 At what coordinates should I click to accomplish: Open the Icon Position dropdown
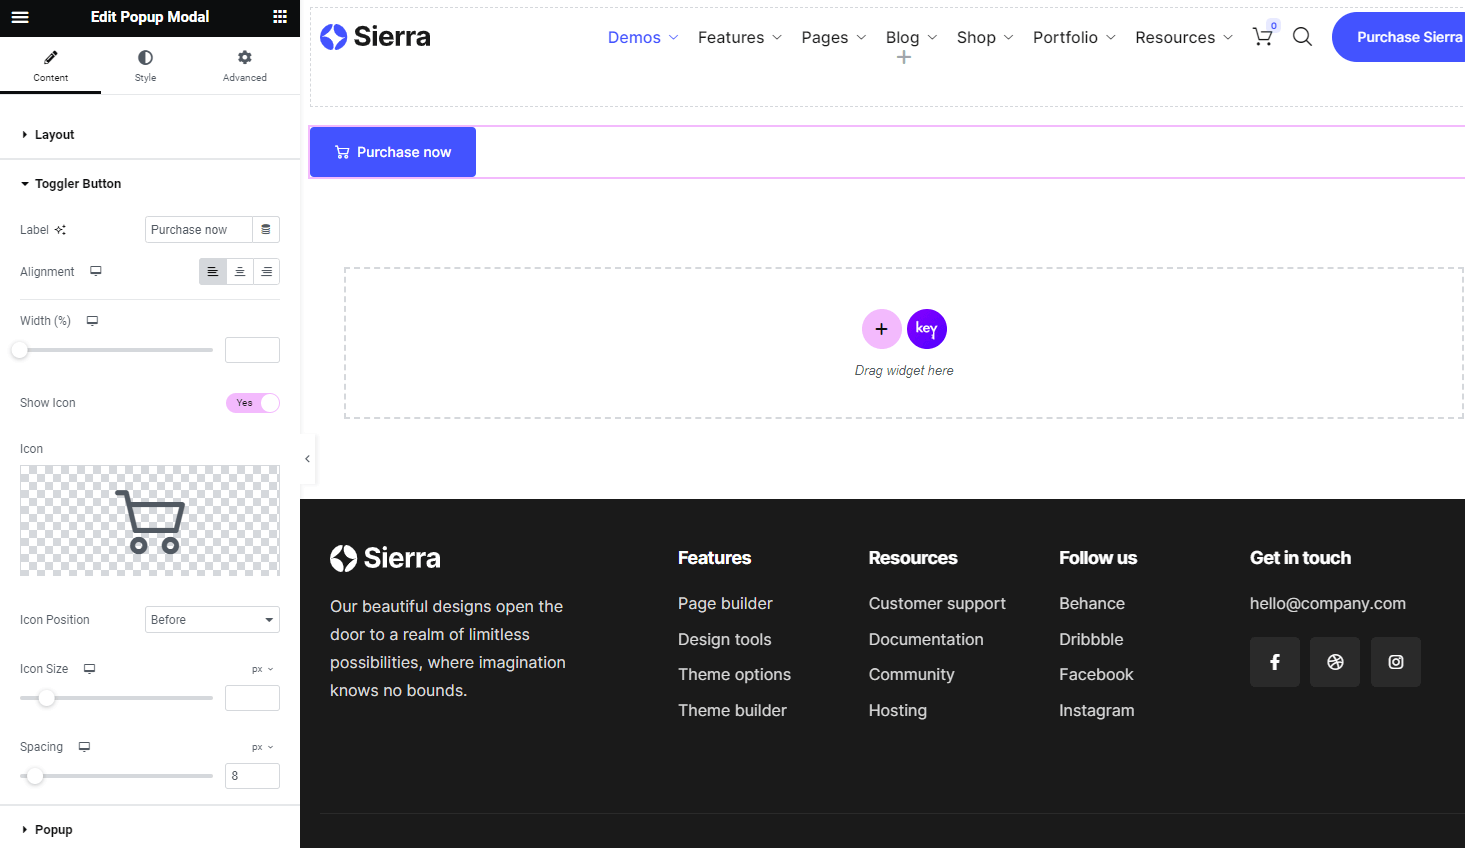pos(212,620)
